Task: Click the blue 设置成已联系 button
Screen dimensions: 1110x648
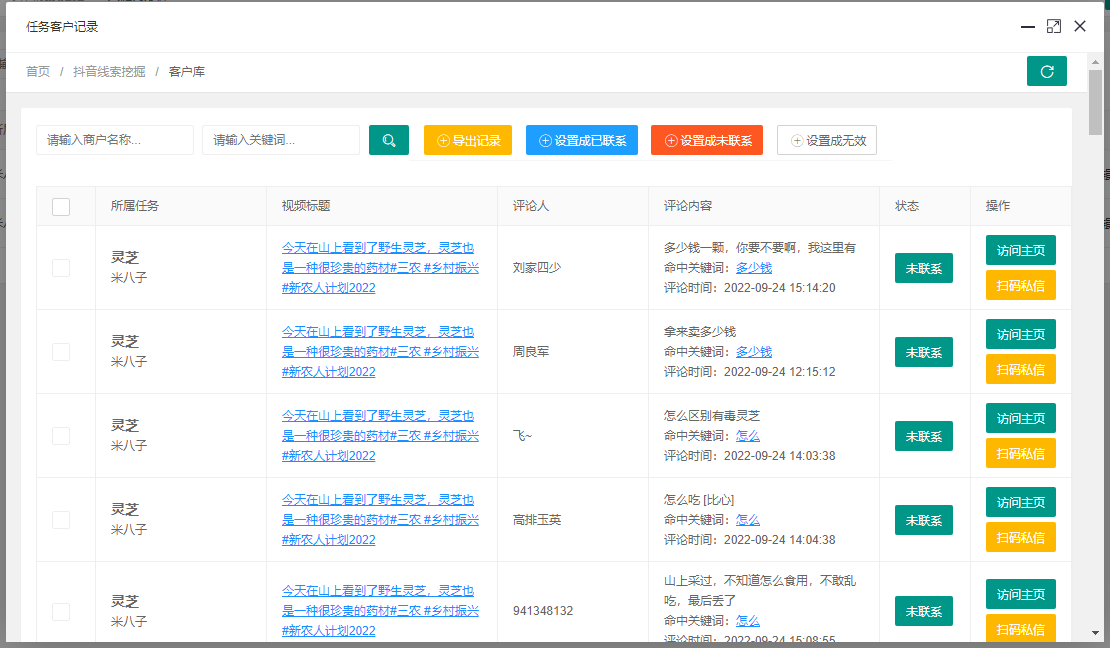Action: pos(582,140)
